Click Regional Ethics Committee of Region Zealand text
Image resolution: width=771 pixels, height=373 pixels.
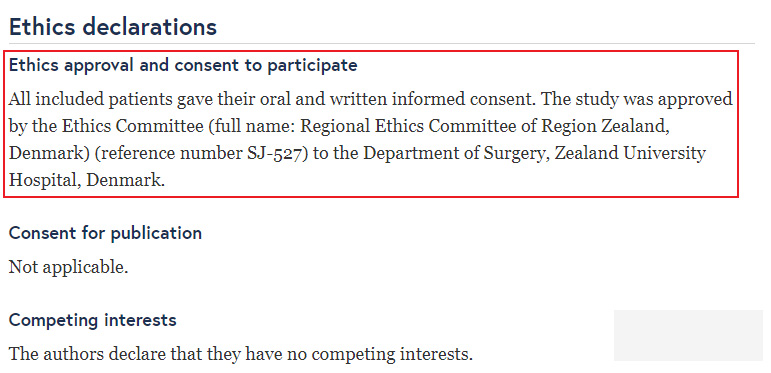(484, 126)
